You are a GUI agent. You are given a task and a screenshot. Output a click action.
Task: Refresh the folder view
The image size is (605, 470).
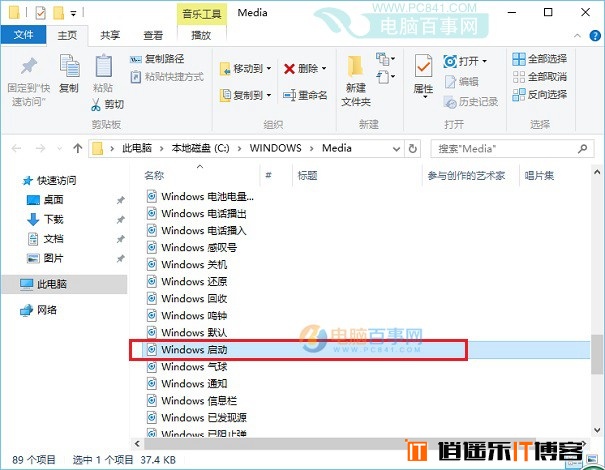[412, 149]
